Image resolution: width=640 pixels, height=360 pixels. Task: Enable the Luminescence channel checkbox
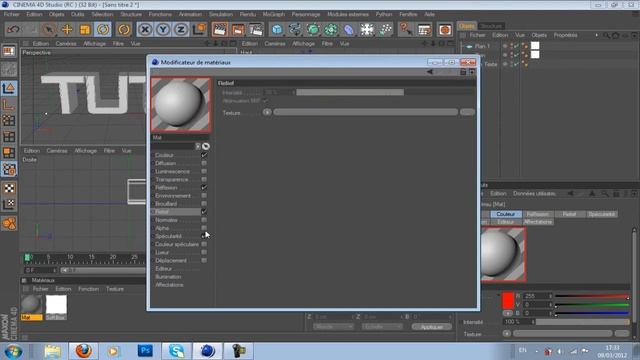click(x=204, y=171)
